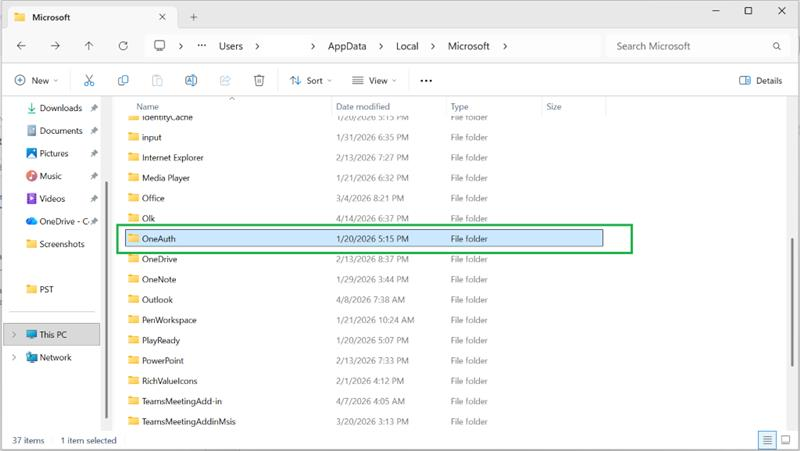Open Downloads in quick access
This screenshot has width=800, height=451.
(61, 108)
